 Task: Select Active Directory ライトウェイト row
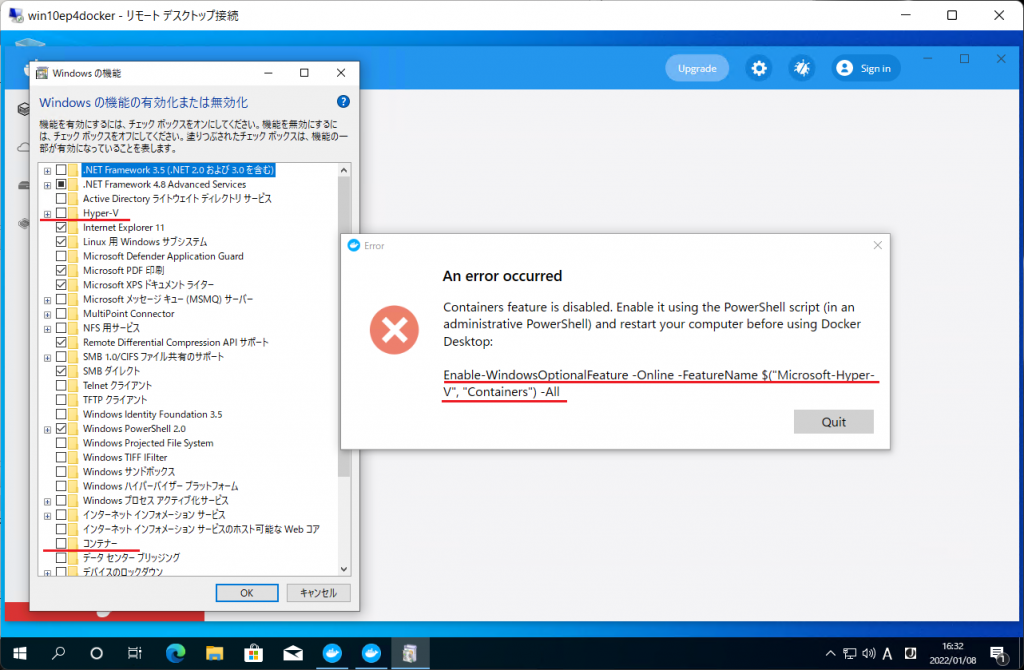coord(177,199)
